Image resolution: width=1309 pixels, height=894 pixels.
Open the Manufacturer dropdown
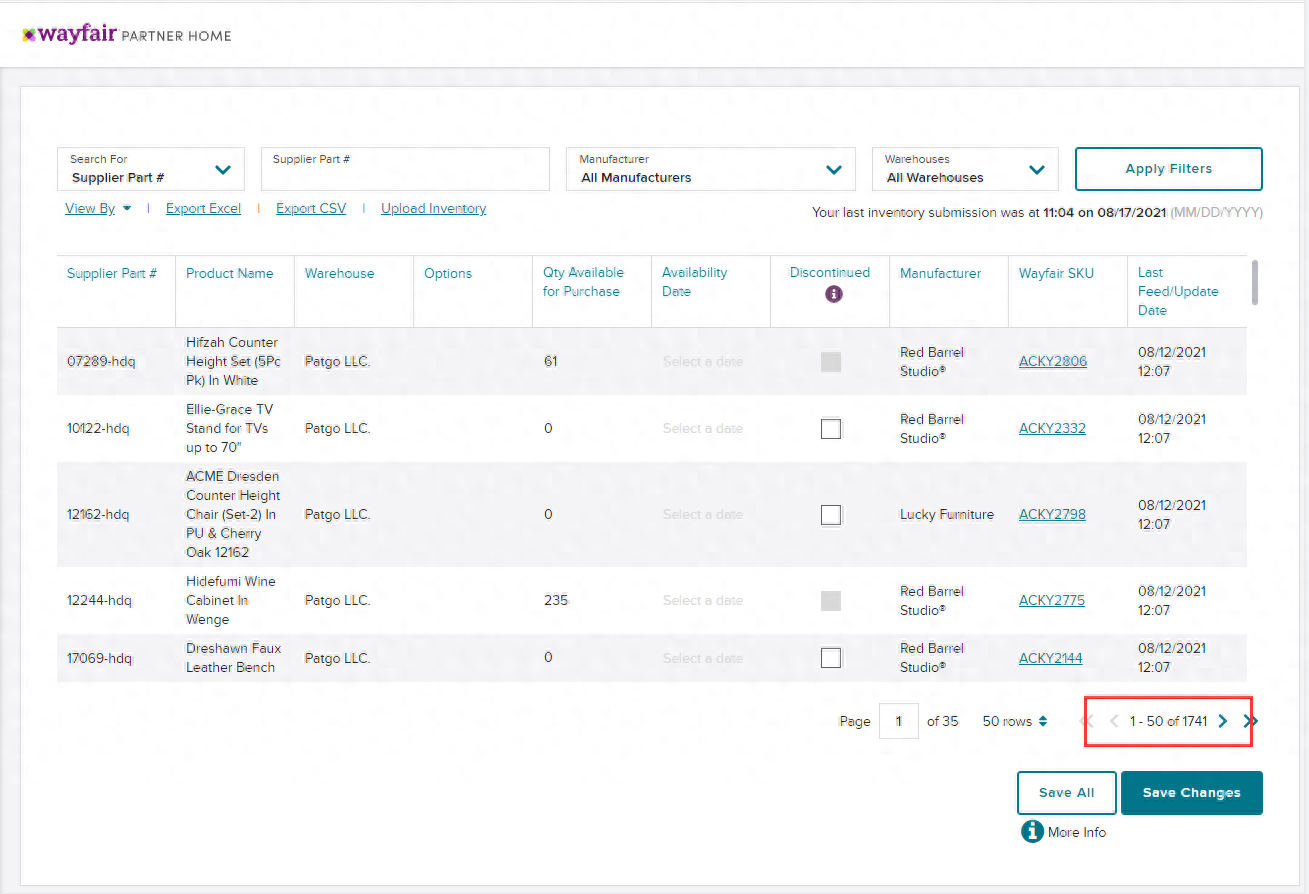coord(711,169)
